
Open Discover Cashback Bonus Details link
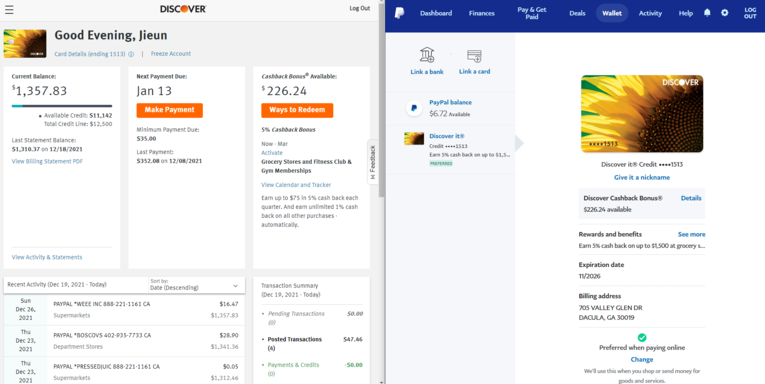tap(691, 198)
